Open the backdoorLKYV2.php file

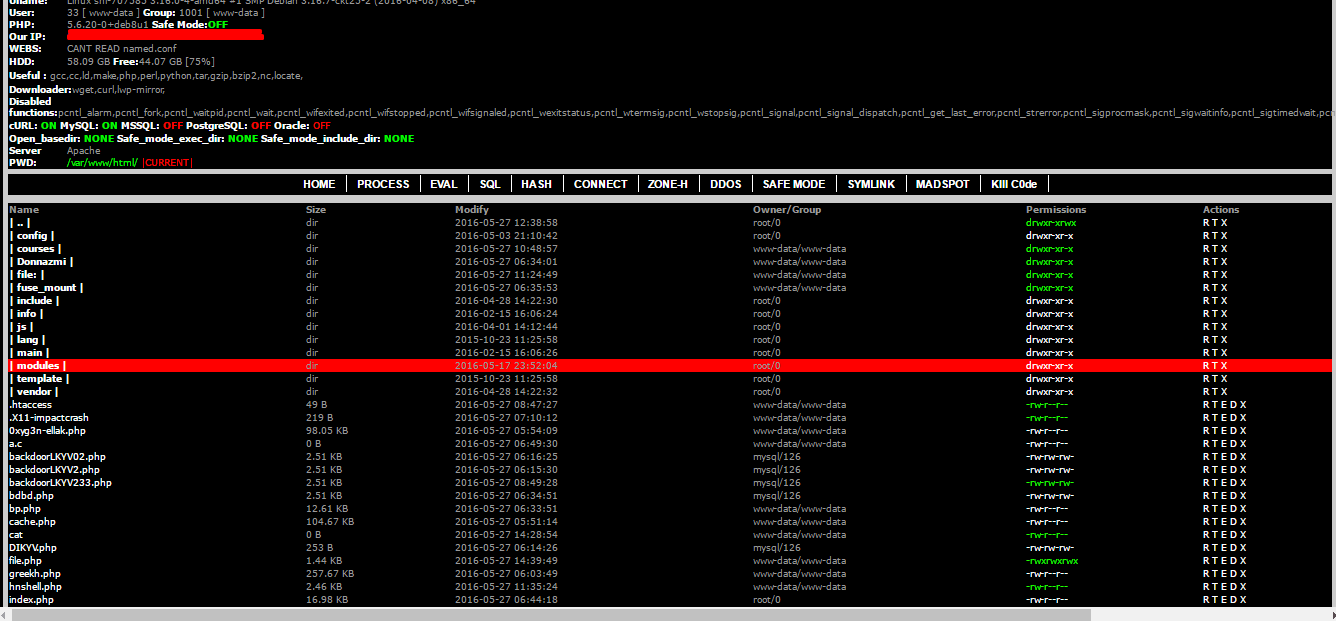[54, 470]
